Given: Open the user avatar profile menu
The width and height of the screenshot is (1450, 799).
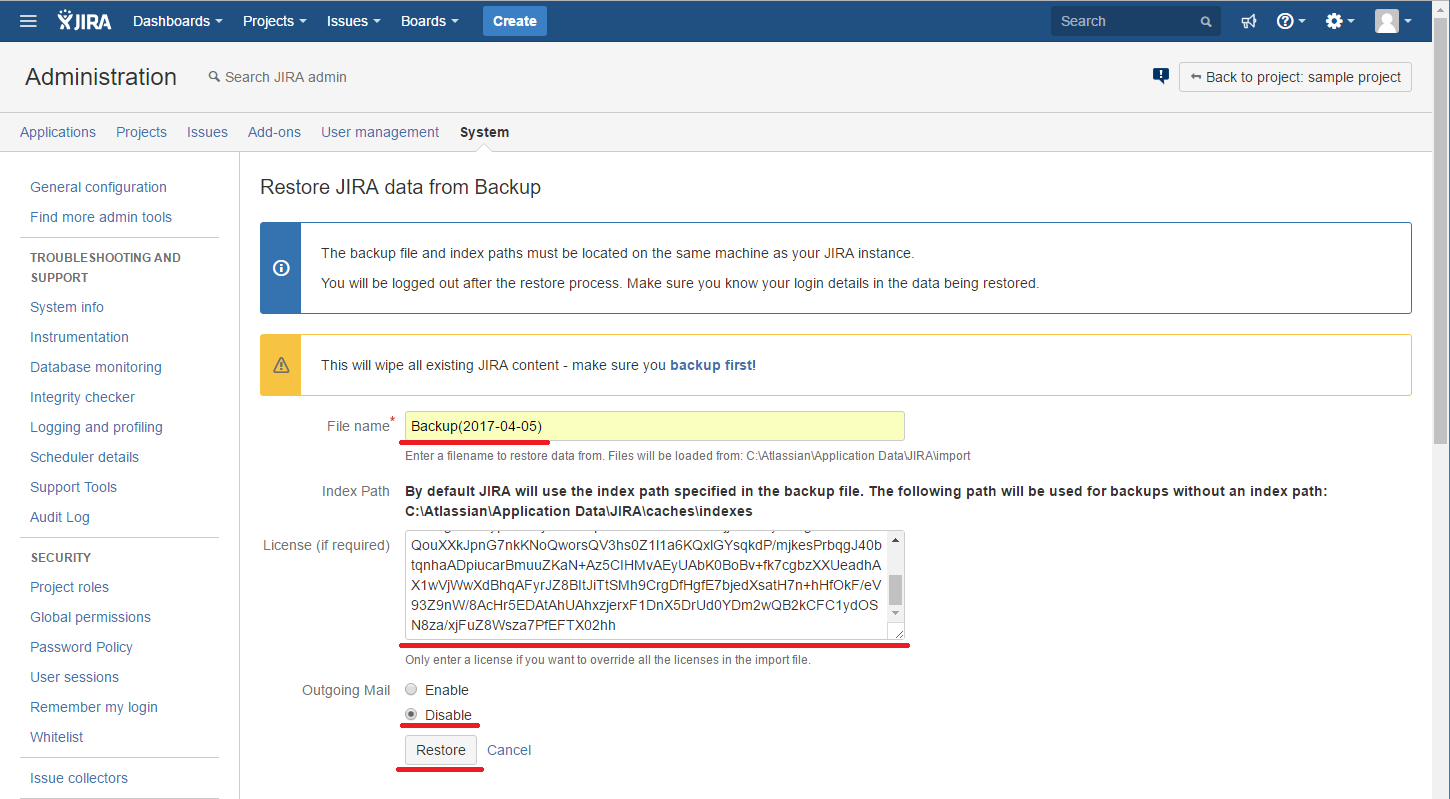Looking at the screenshot, I should [1393, 21].
